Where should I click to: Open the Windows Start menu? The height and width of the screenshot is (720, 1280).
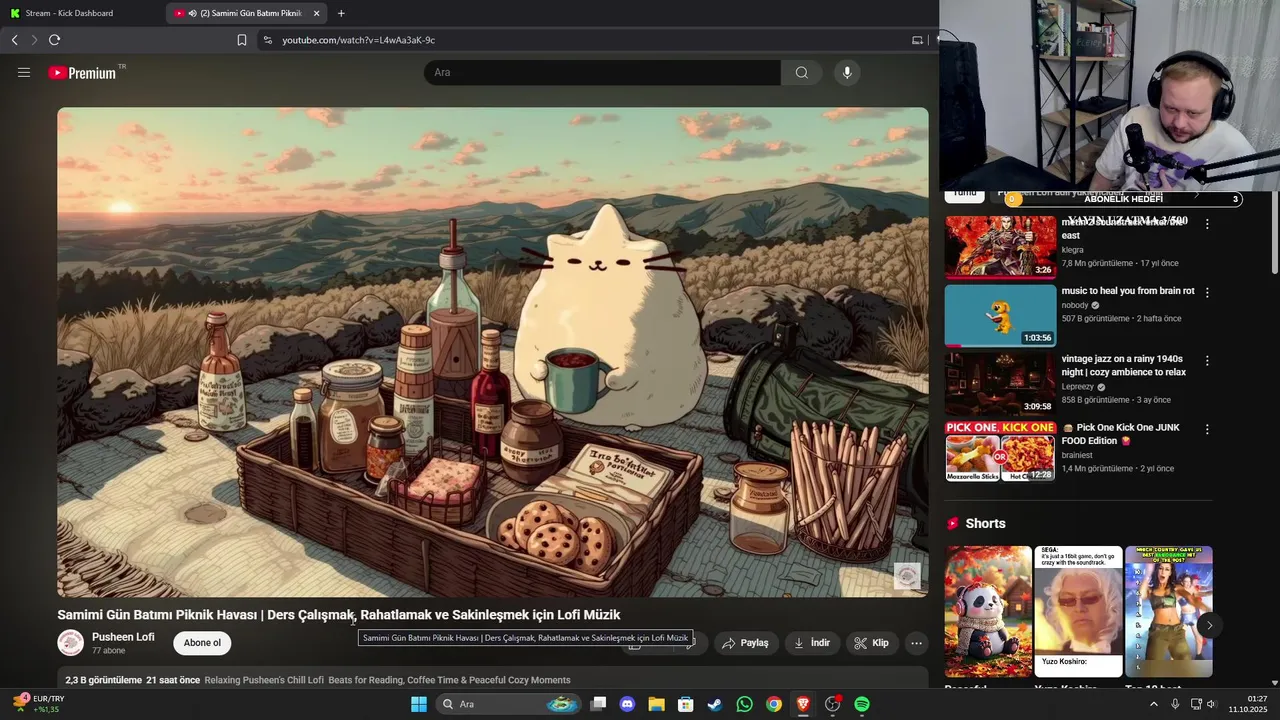418,704
